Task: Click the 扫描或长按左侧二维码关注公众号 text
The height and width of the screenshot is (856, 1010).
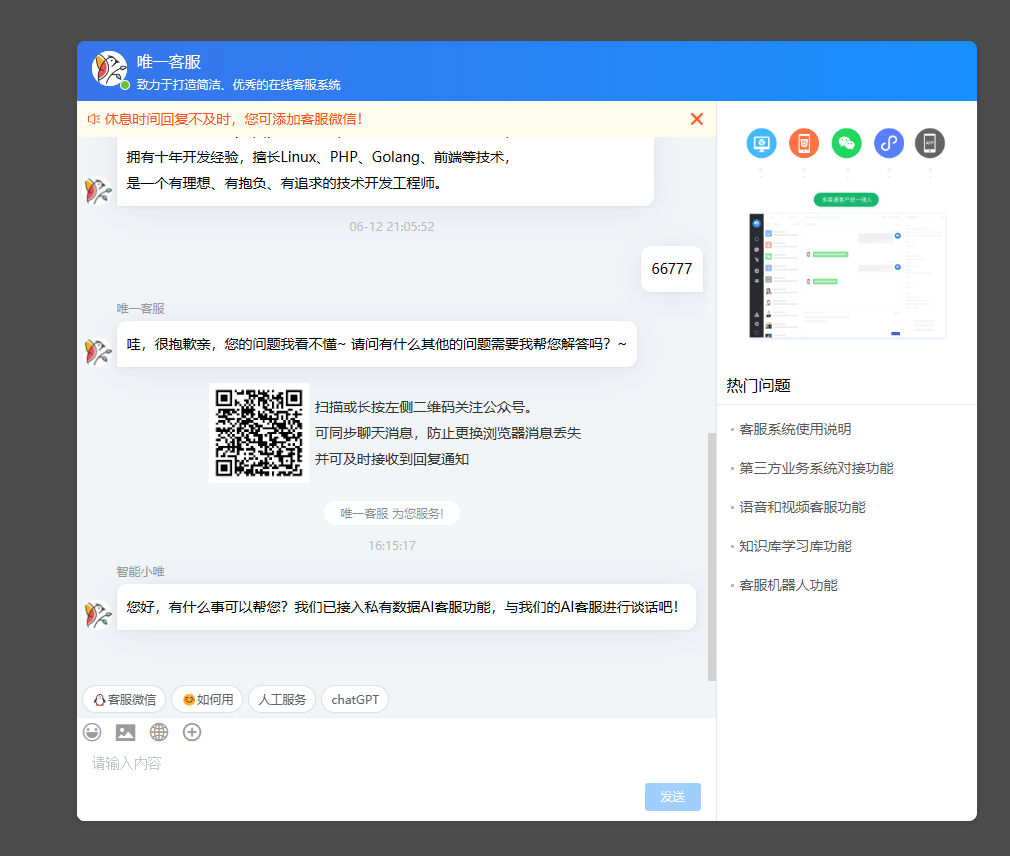Action: pos(423,407)
